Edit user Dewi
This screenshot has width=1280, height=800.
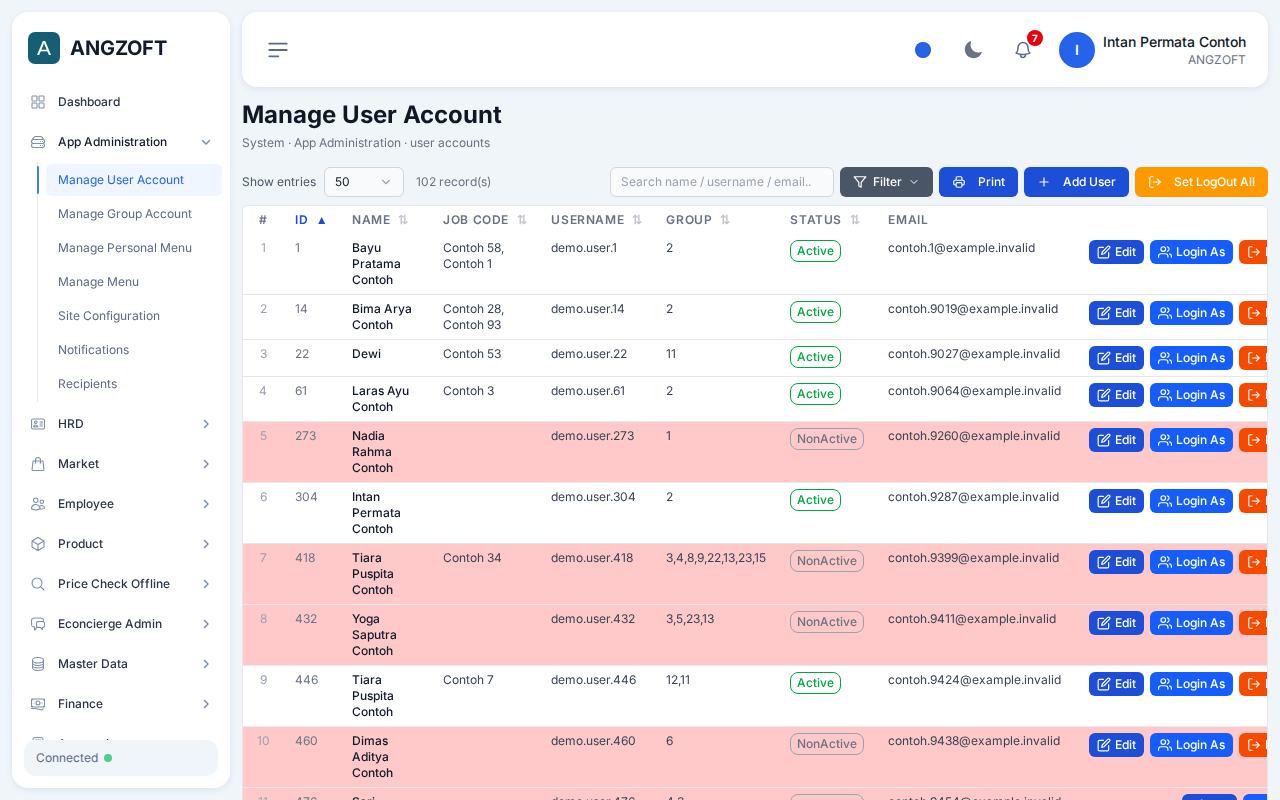[x=1116, y=358]
